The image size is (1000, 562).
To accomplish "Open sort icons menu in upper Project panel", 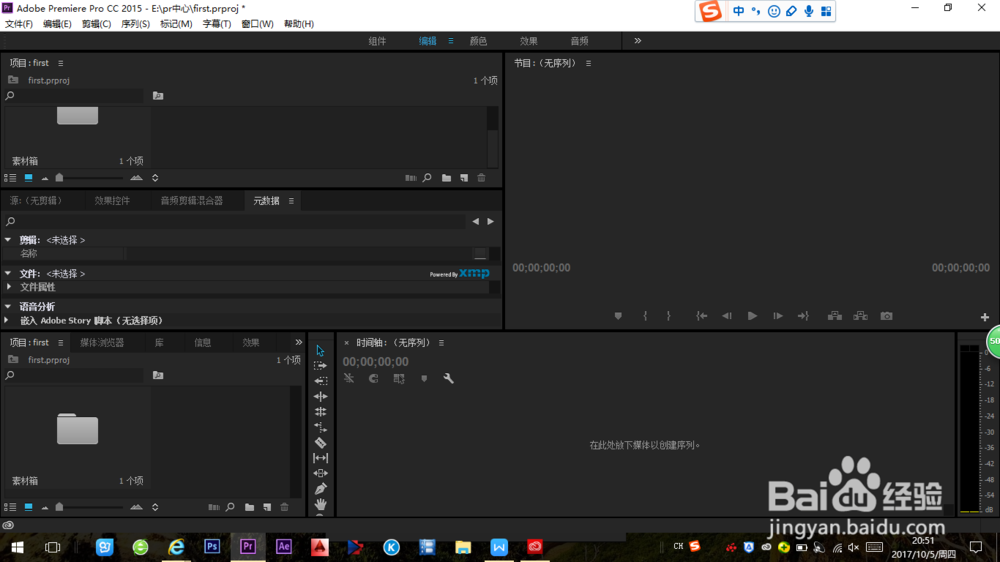I will [155, 178].
